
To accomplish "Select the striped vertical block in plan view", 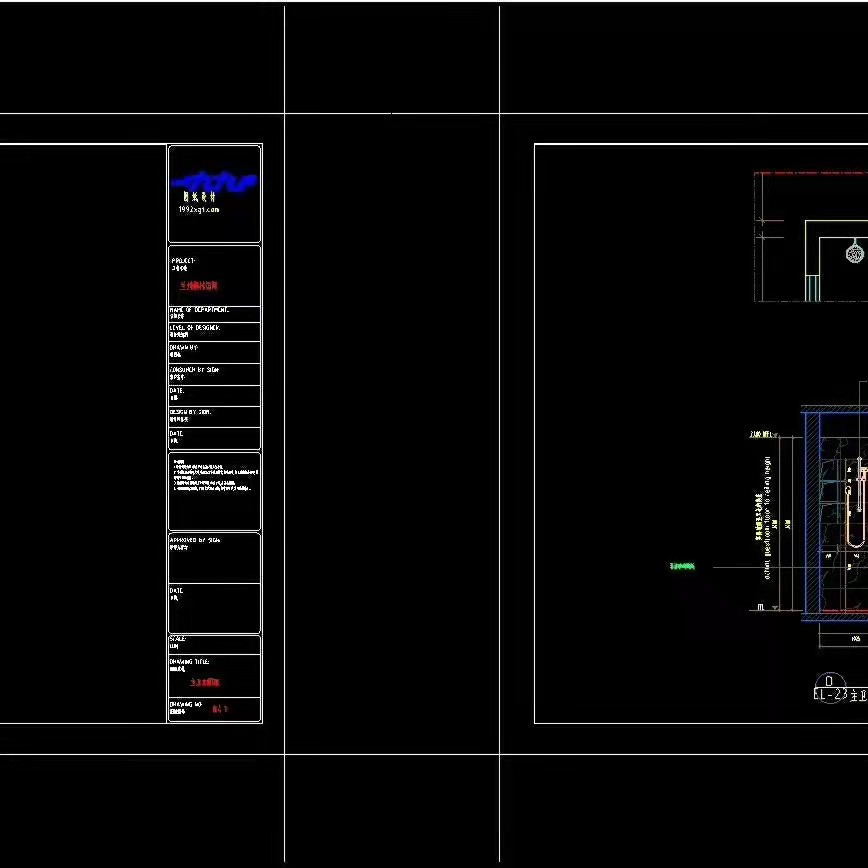I will point(813,287).
